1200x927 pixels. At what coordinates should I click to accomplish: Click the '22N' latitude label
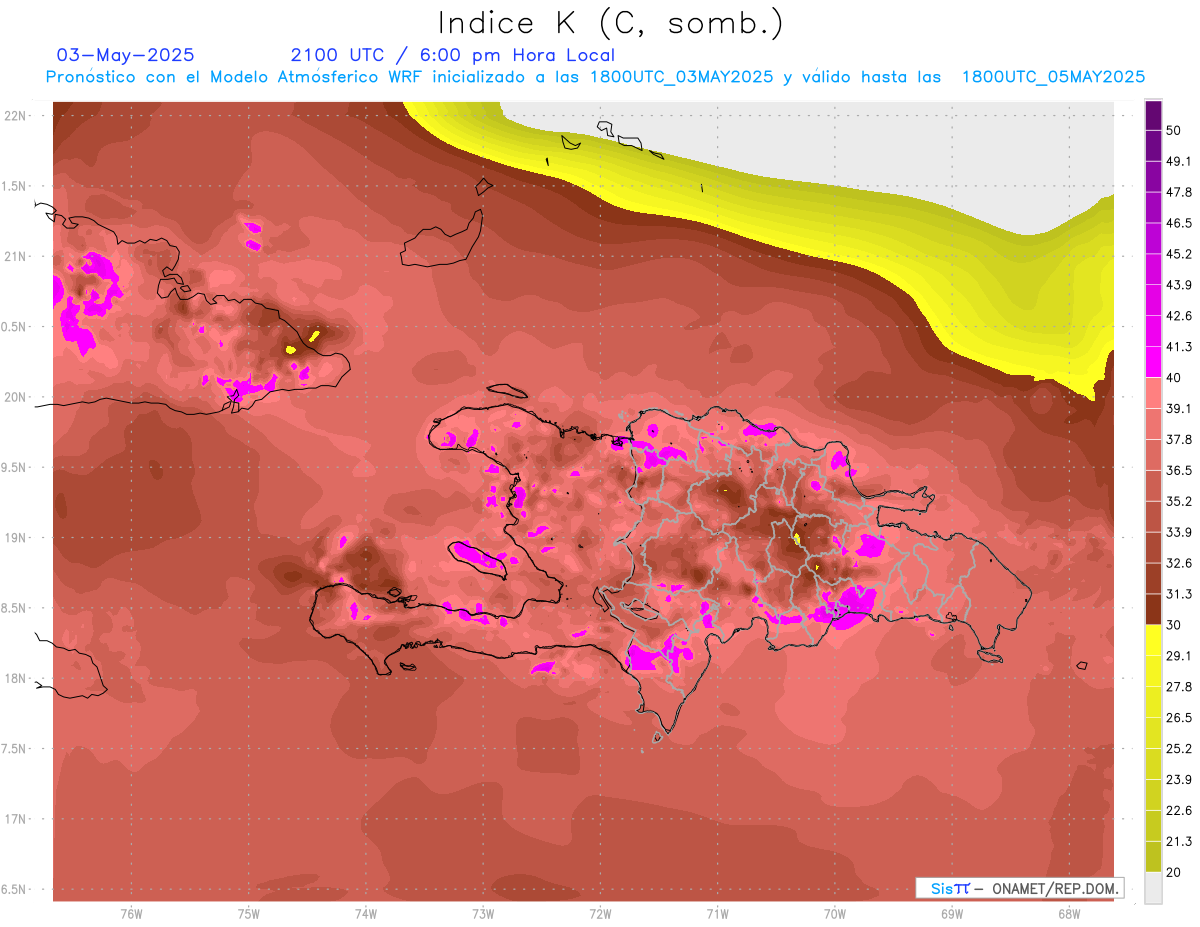point(16,116)
